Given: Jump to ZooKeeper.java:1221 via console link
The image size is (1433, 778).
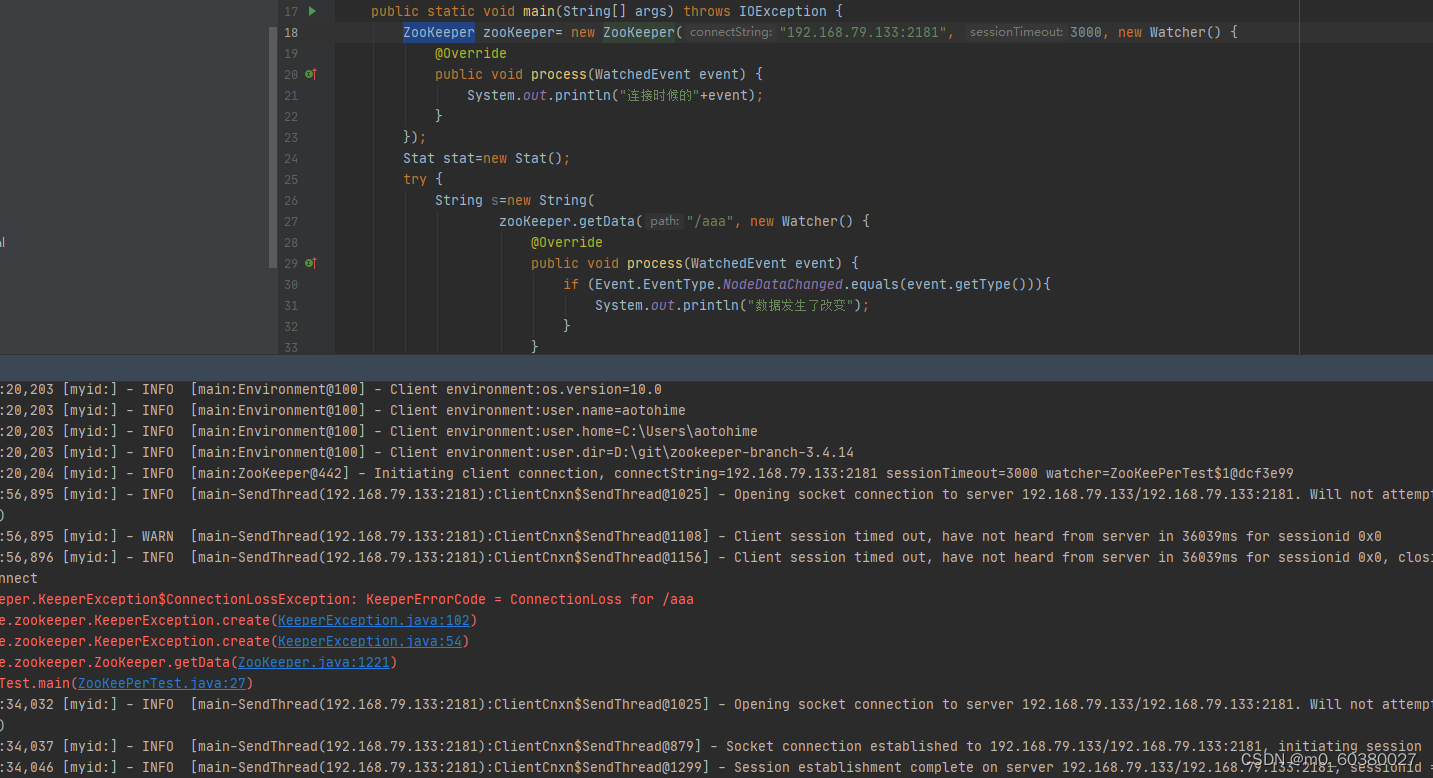Looking at the screenshot, I should (x=313, y=661).
